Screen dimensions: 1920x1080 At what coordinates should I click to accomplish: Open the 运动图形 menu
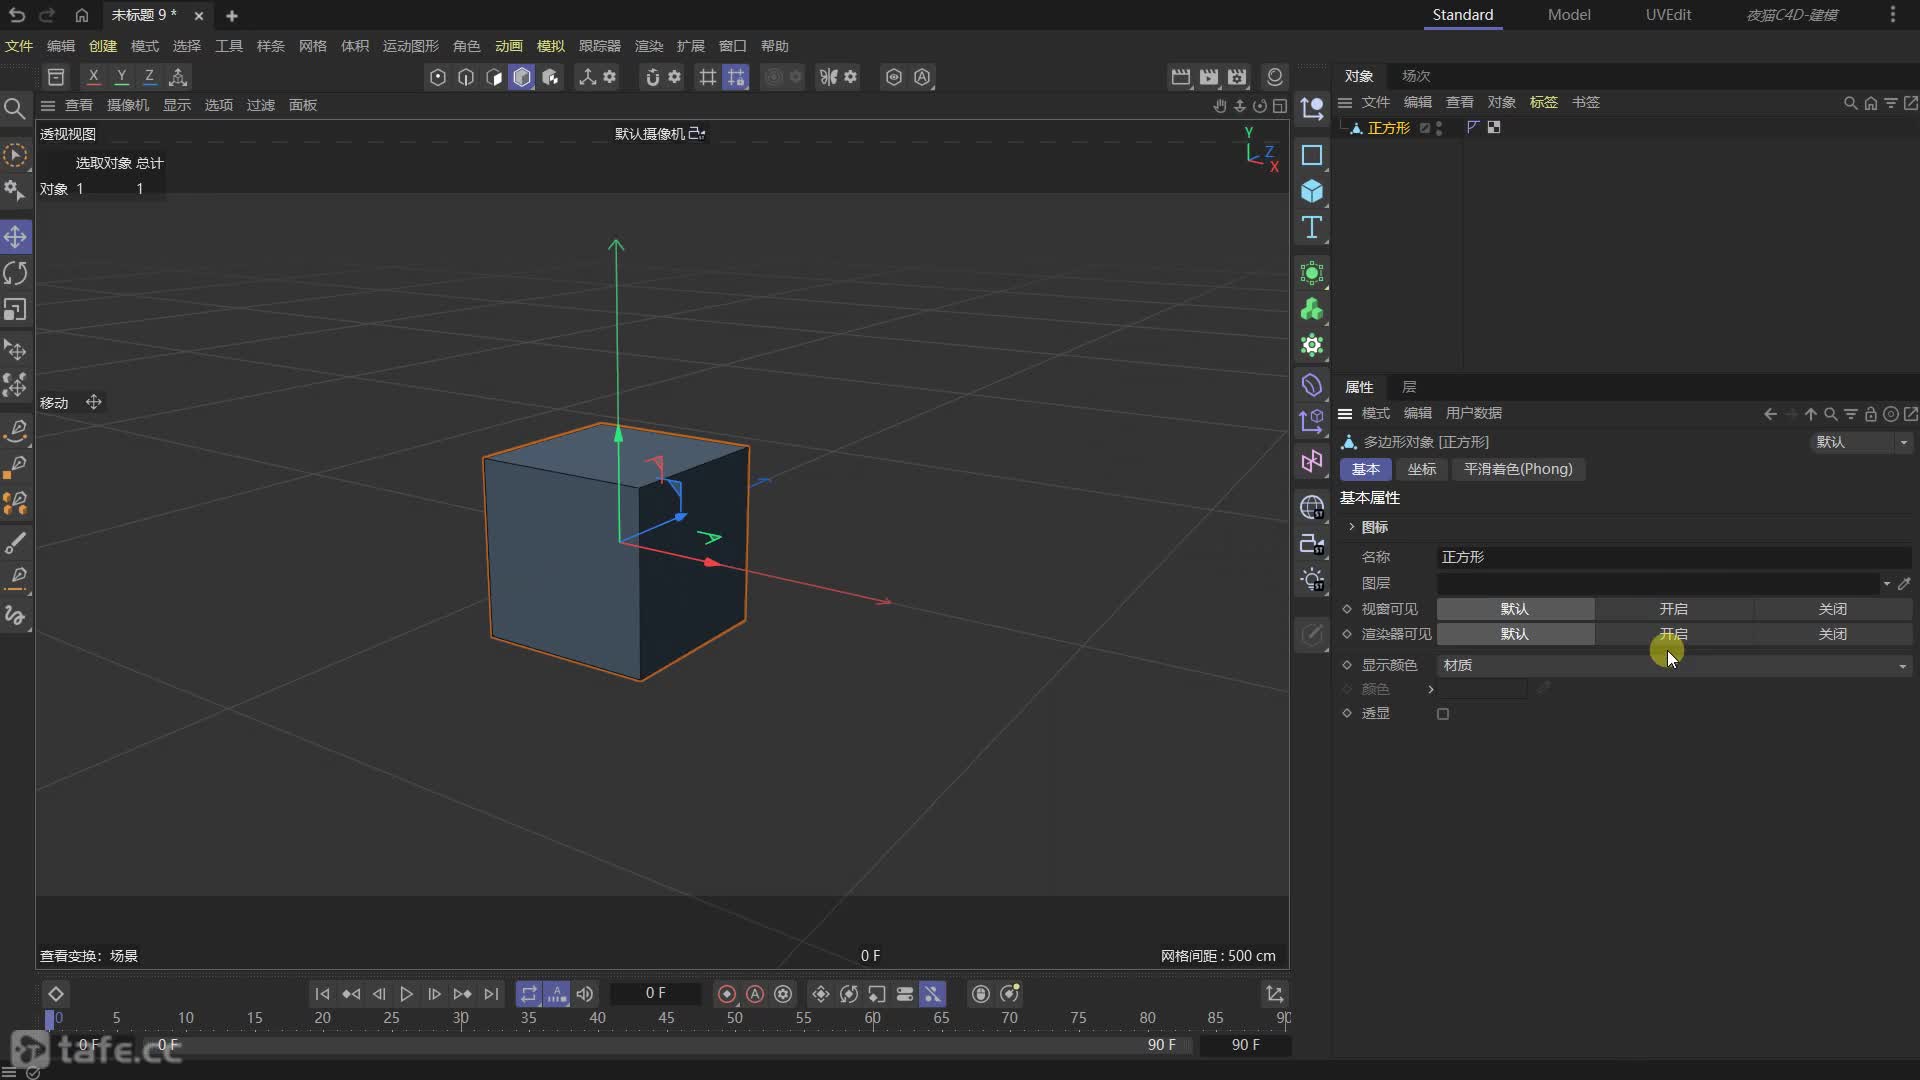point(411,46)
